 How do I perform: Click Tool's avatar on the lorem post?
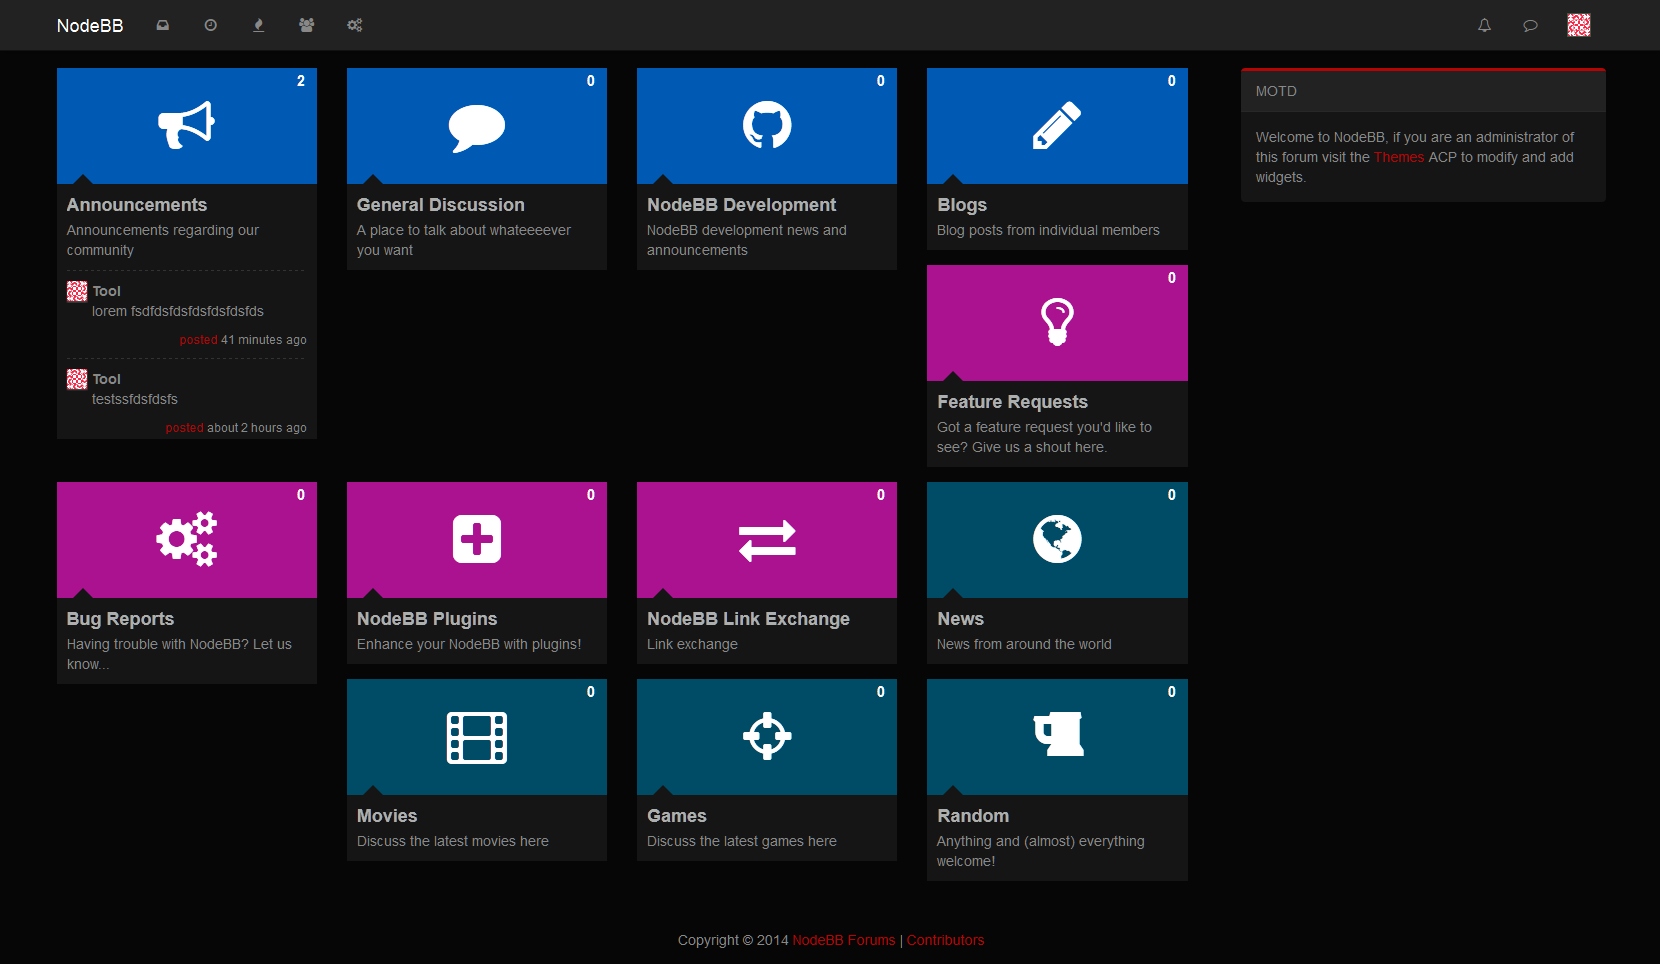click(77, 291)
